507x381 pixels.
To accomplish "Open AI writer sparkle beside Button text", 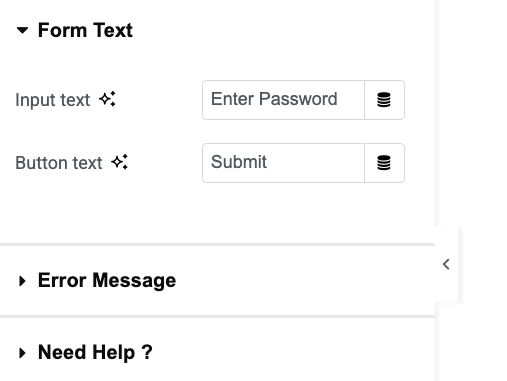I will (120, 162).
